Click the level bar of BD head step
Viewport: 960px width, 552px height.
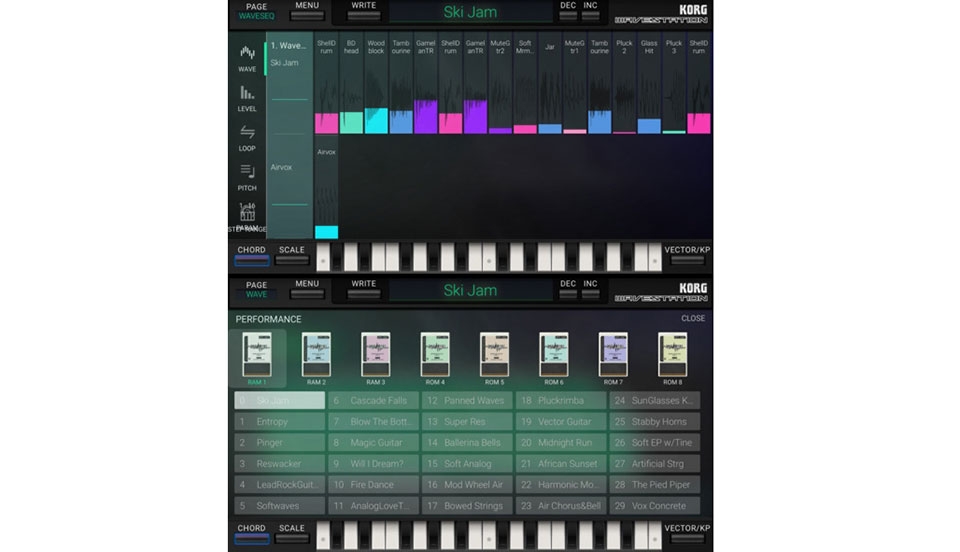point(351,123)
